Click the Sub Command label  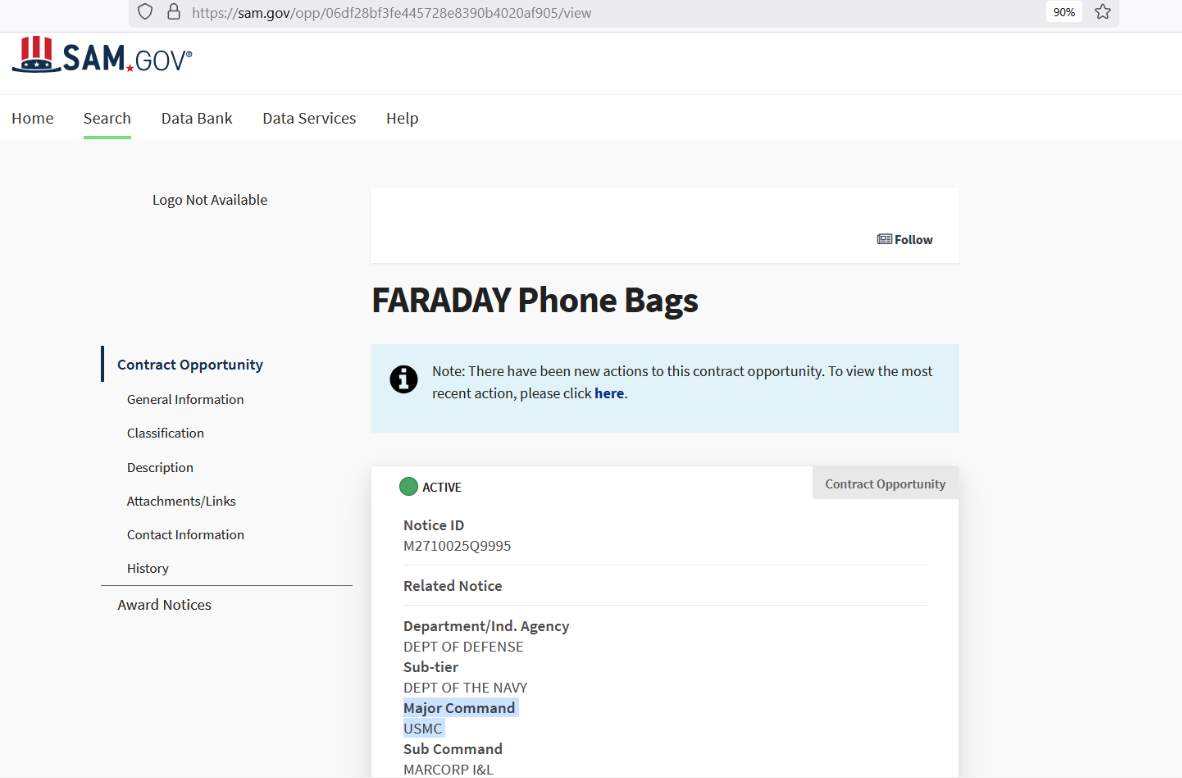pyautogui.click(x=453, y=749)
